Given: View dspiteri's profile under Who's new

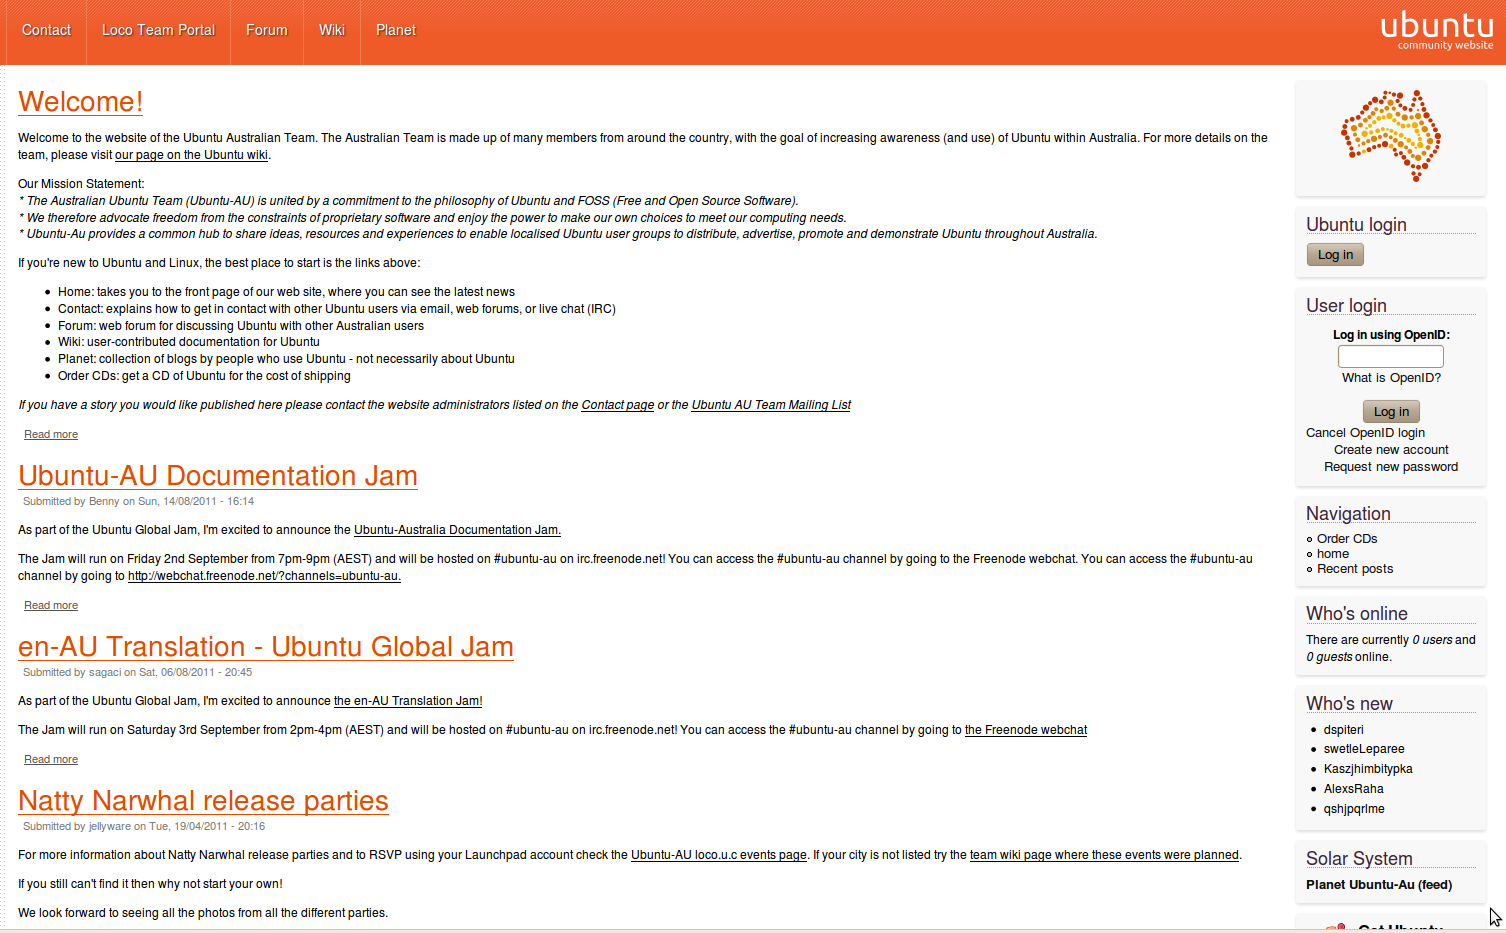Looking at the screenshot, I should 1343,730.
